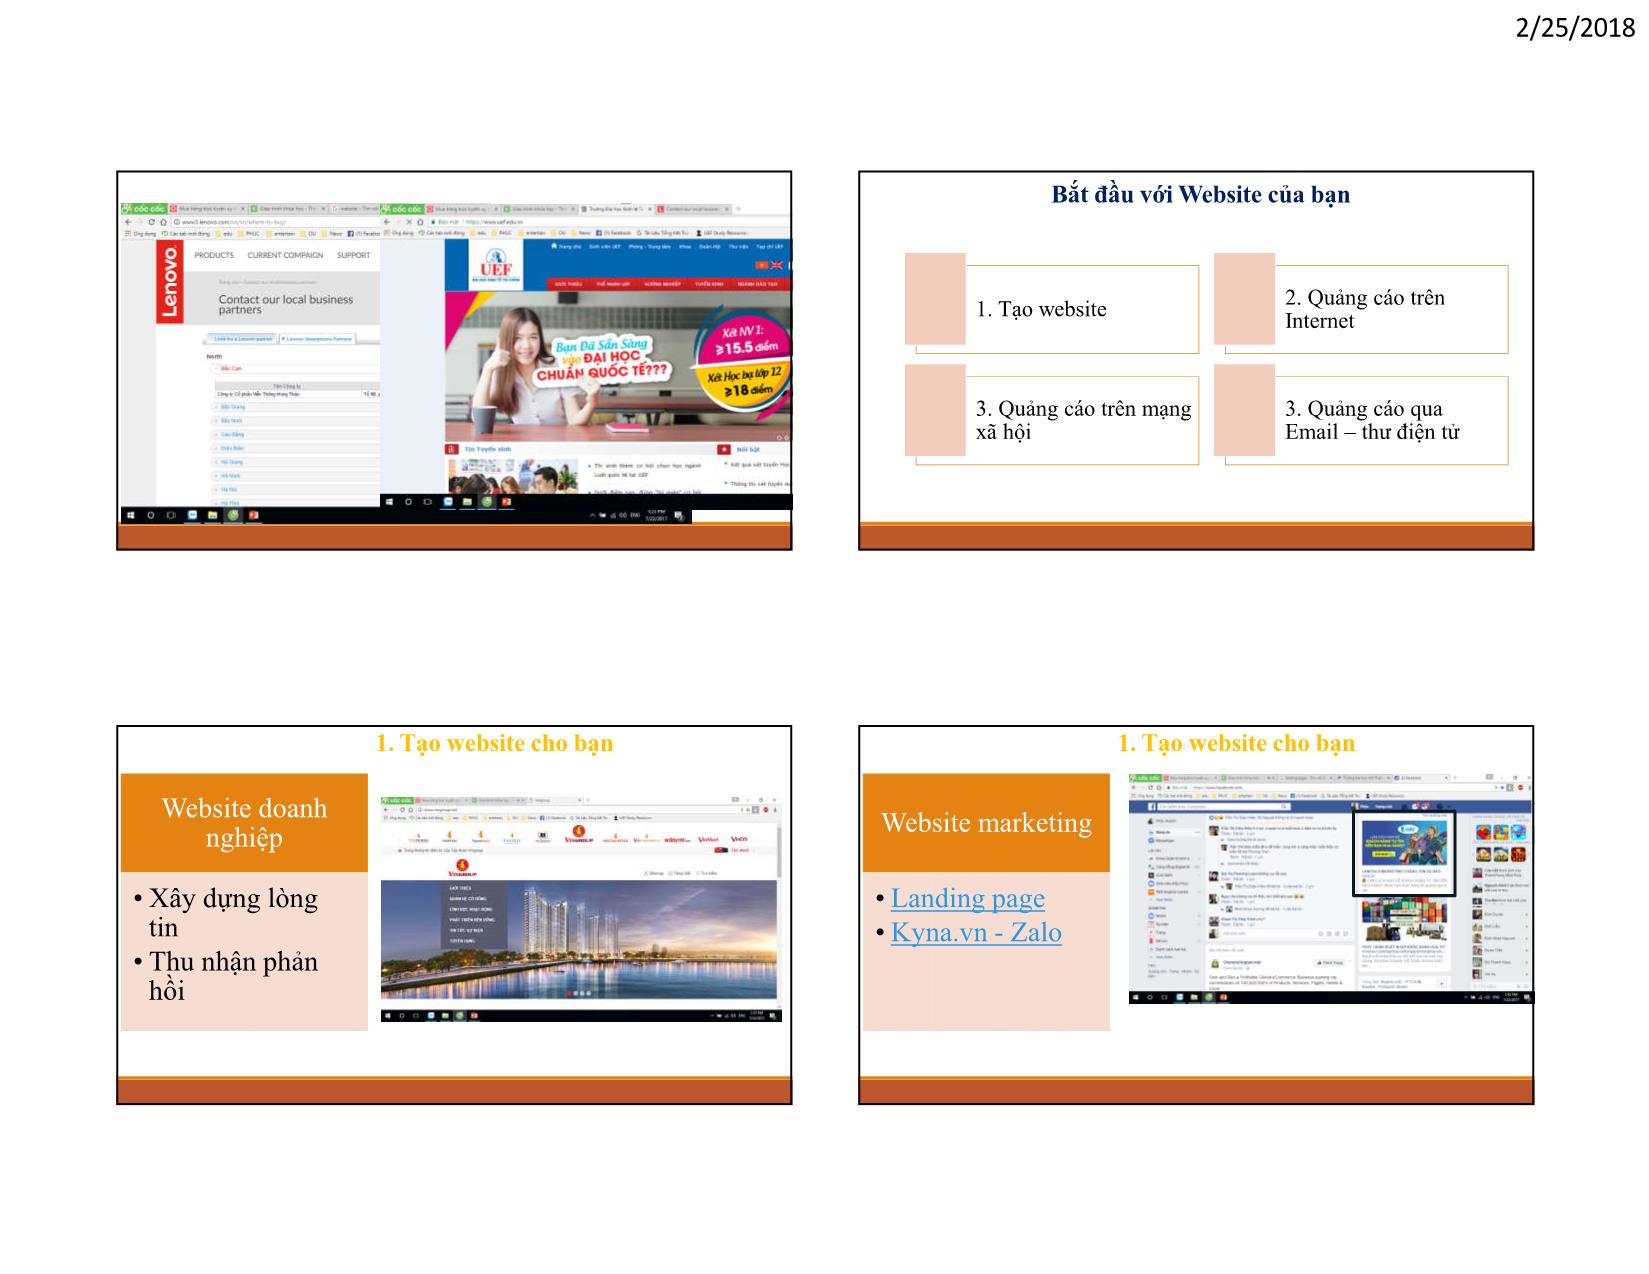Click PowerPoint taskbar icon under Facebook screenshot

coord(1223,997)
